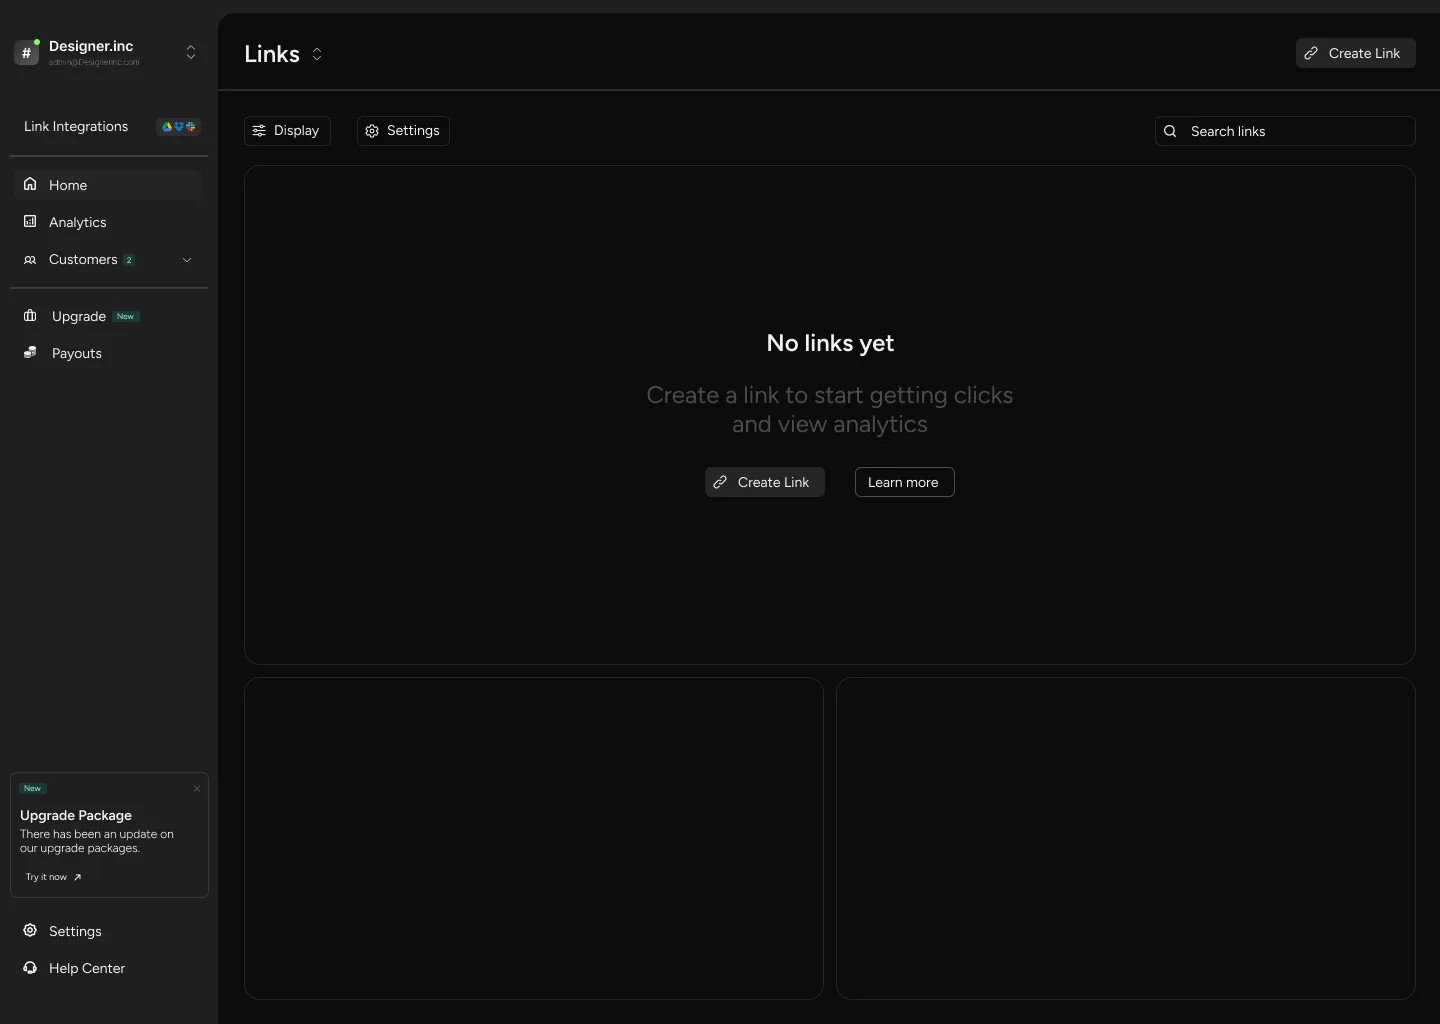Click the New badge in the upgrade card
This screenshot has height=1024, width=1440.
click(33, 789)
